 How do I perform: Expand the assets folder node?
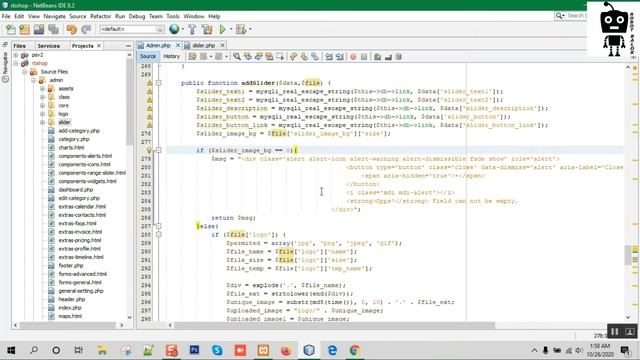click(x=42, y=89)
